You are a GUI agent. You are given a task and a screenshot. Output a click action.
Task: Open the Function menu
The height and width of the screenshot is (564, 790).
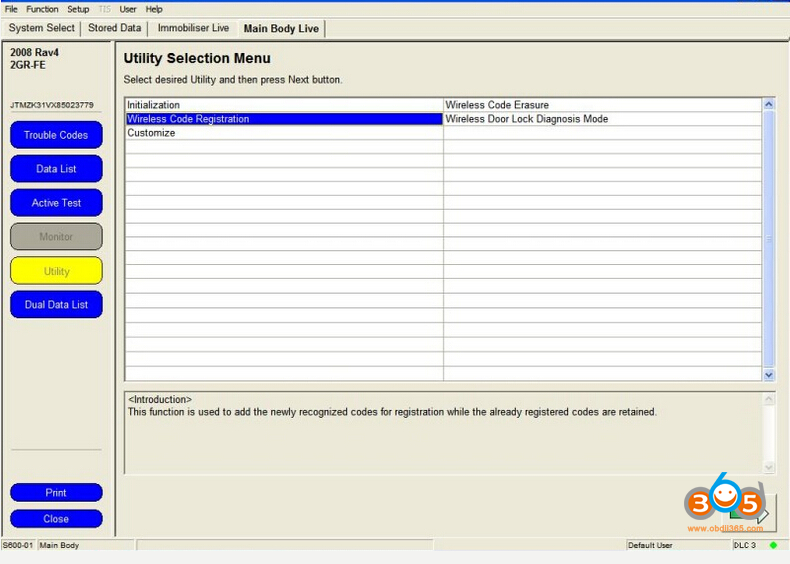pos(42,9)
